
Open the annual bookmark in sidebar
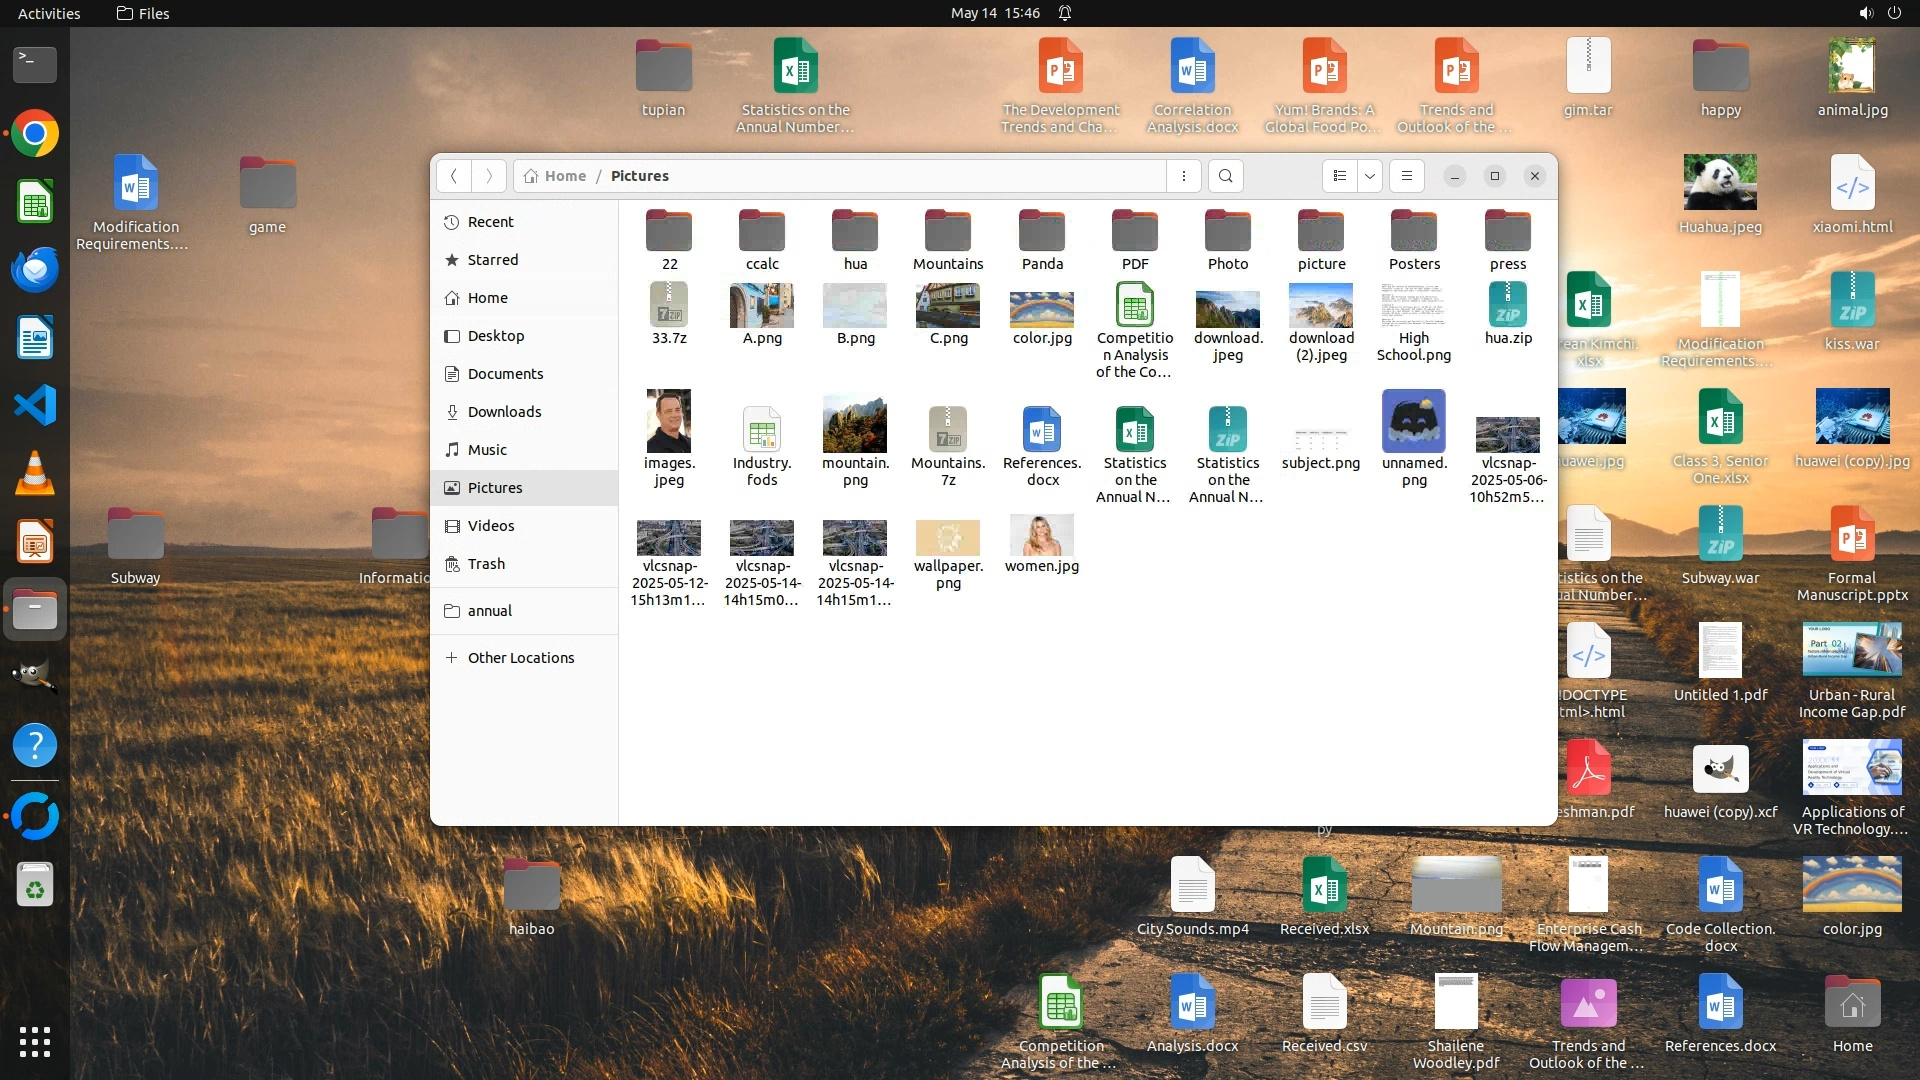pos(489,611)
